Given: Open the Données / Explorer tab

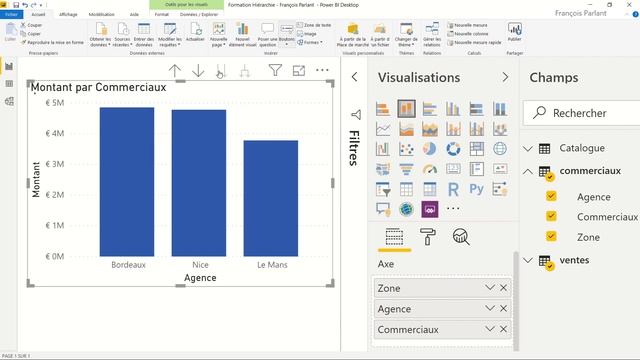Looking at the screenshot, I should coord(199,14).
